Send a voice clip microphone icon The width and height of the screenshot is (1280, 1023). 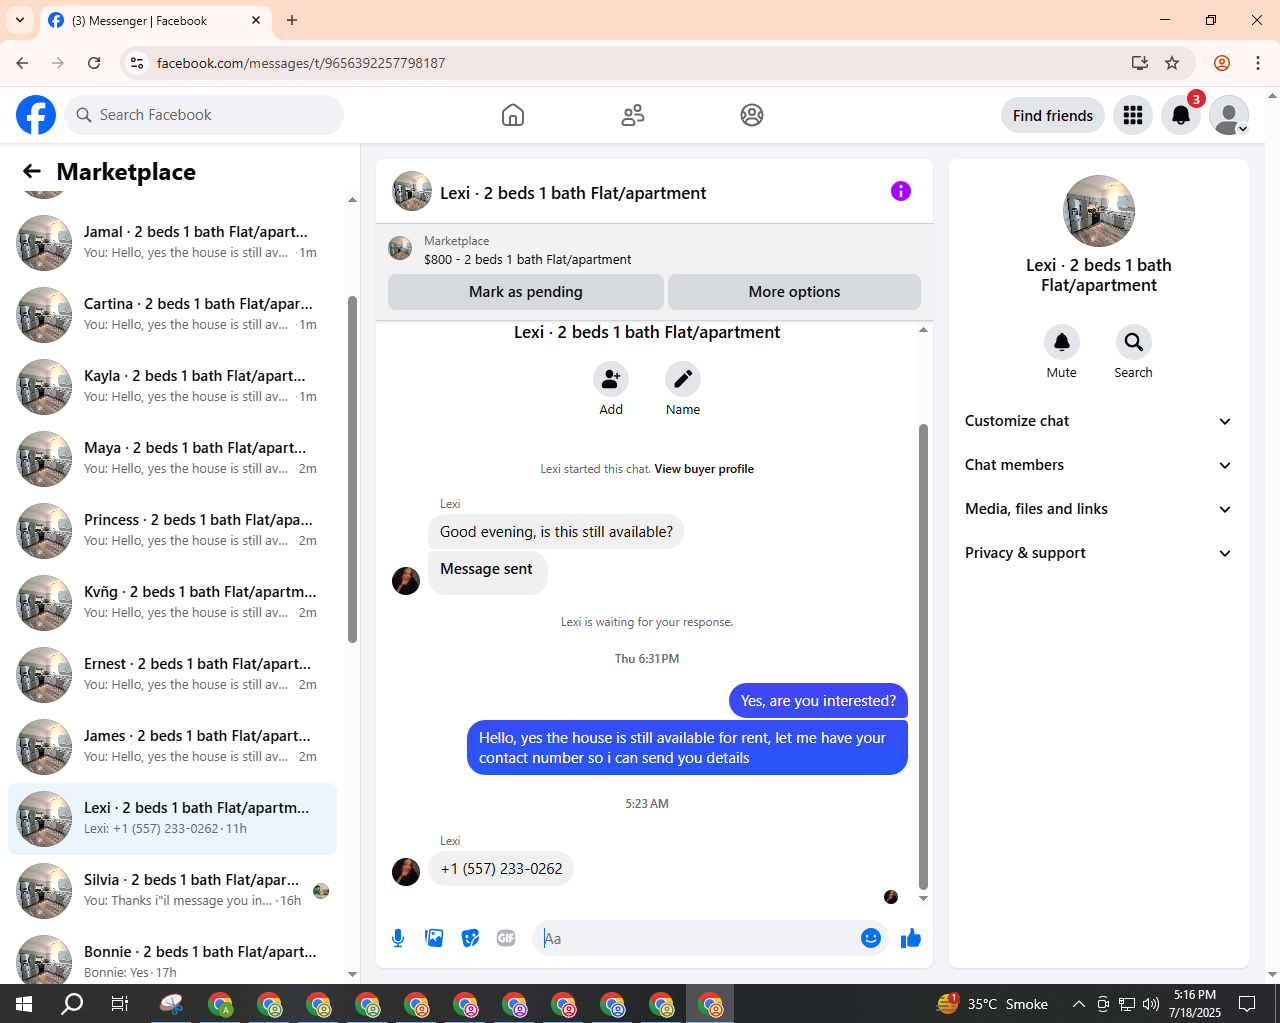[398, 938]
